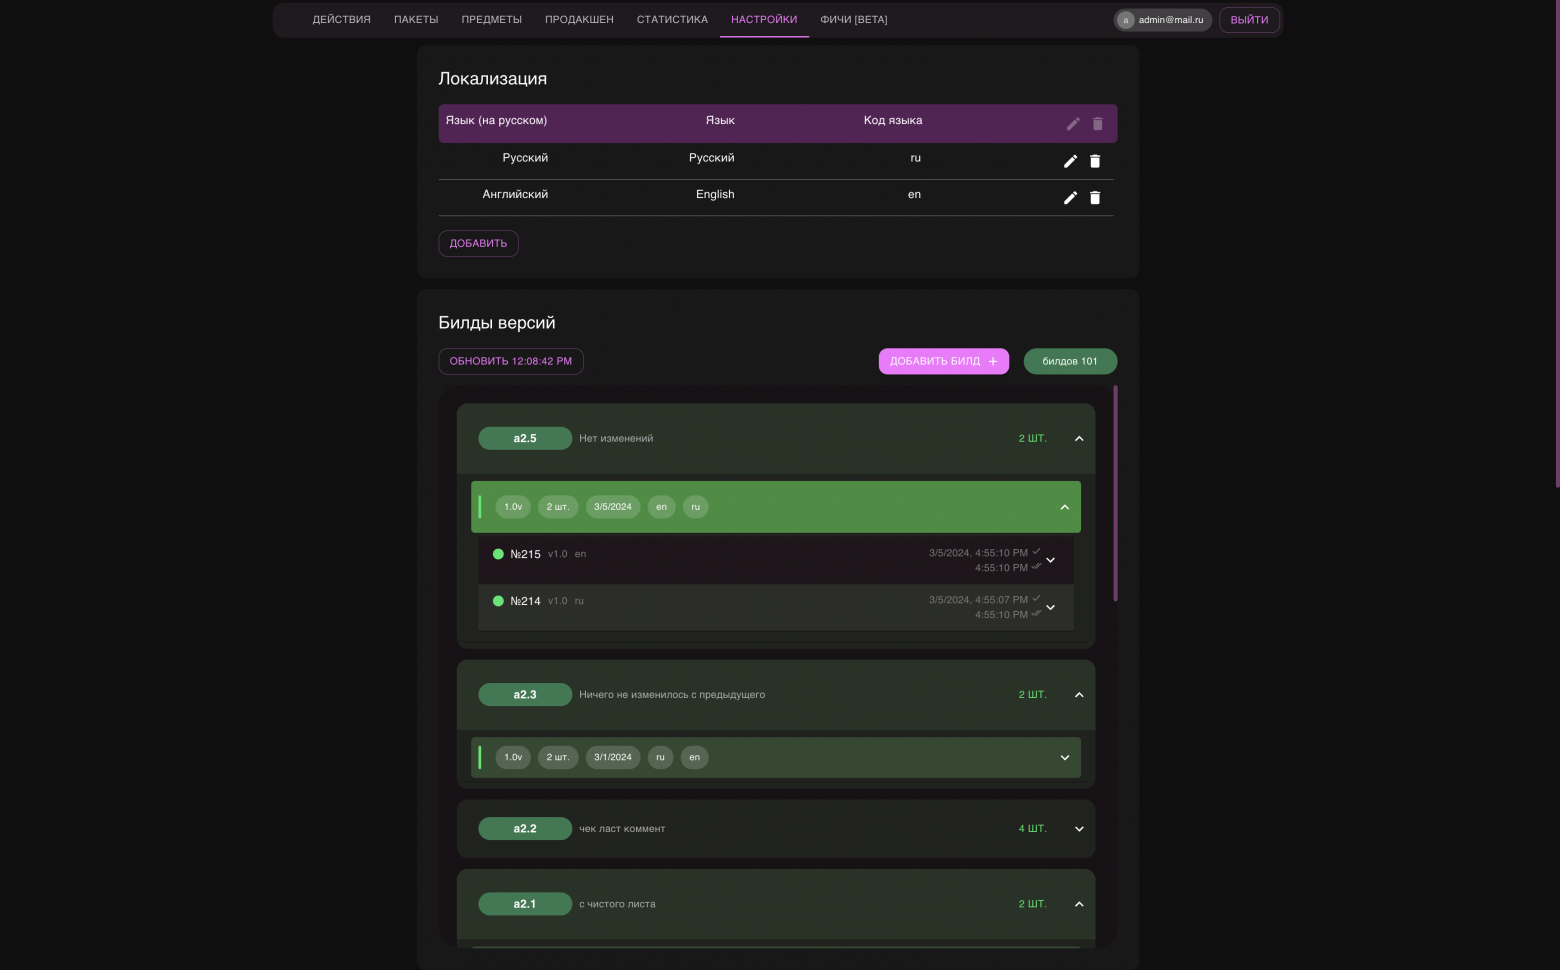
Task: Switch to the ПАКЕТЫ tab
Action: [416, 20]
